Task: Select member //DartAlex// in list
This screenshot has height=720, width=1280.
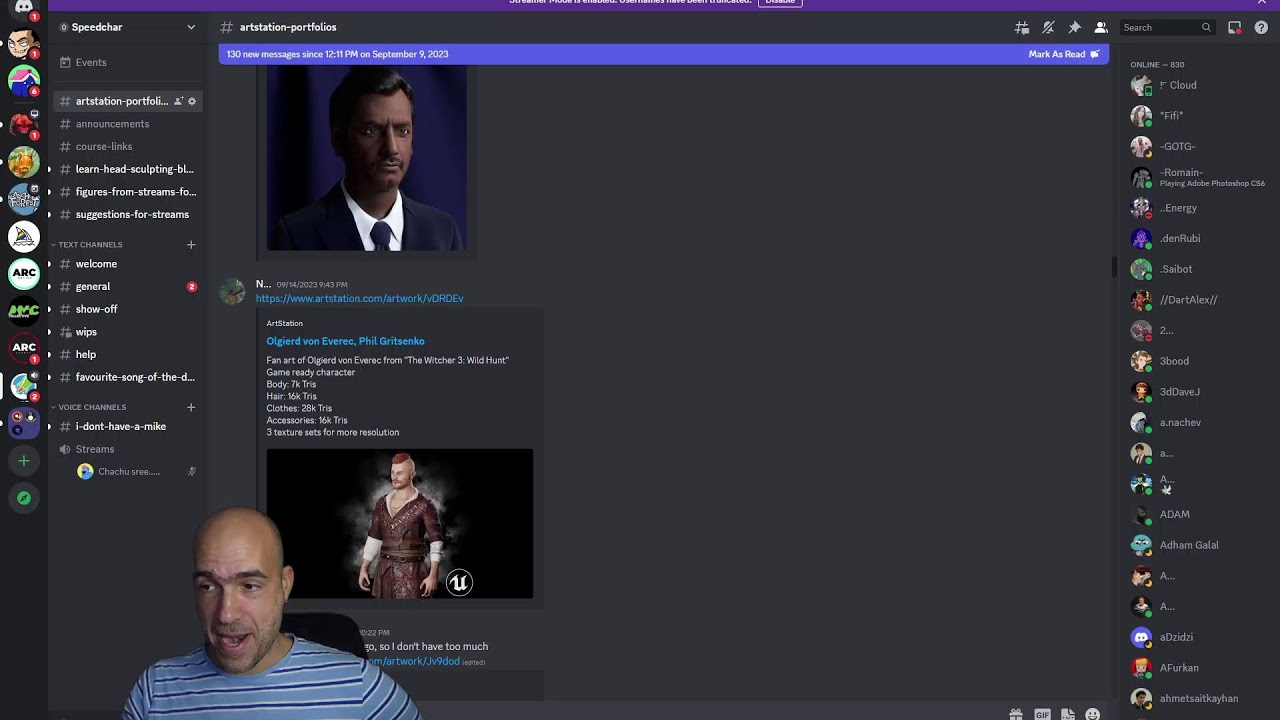Action: coord(1195,300)
